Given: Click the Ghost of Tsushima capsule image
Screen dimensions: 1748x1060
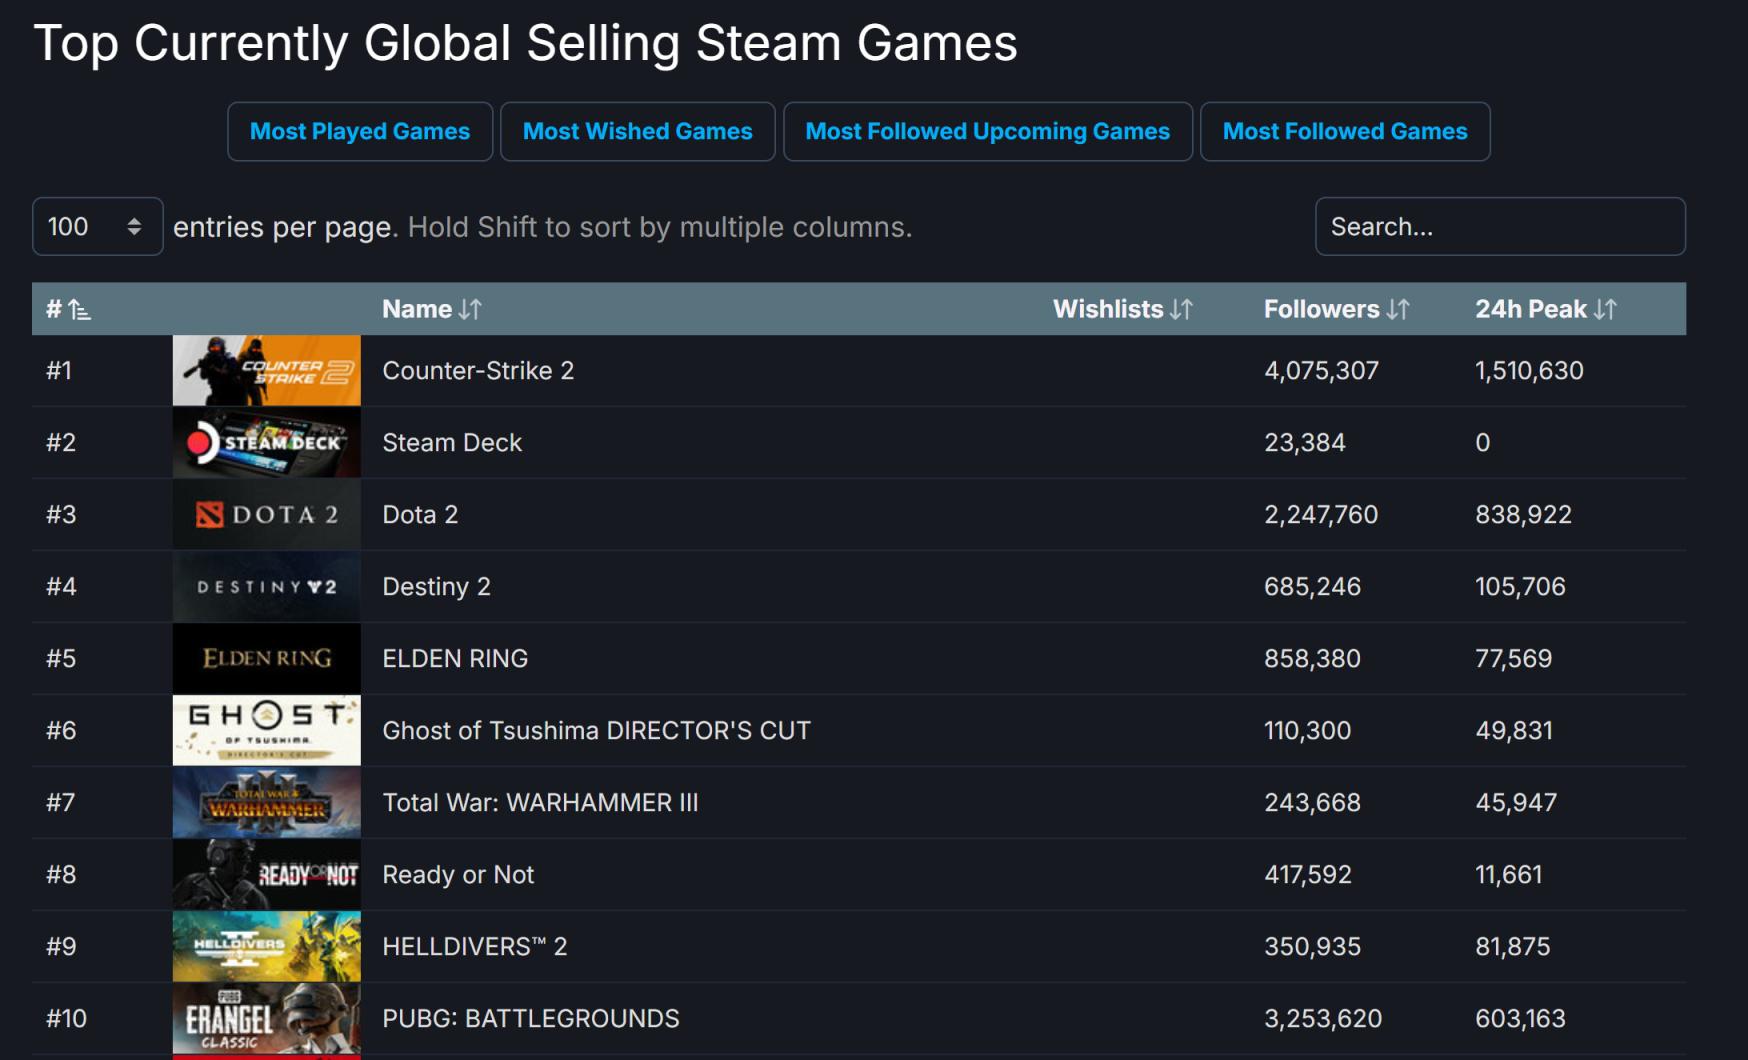Looking at the screenshot, I should pyautogui.click(x=266, y=730).
